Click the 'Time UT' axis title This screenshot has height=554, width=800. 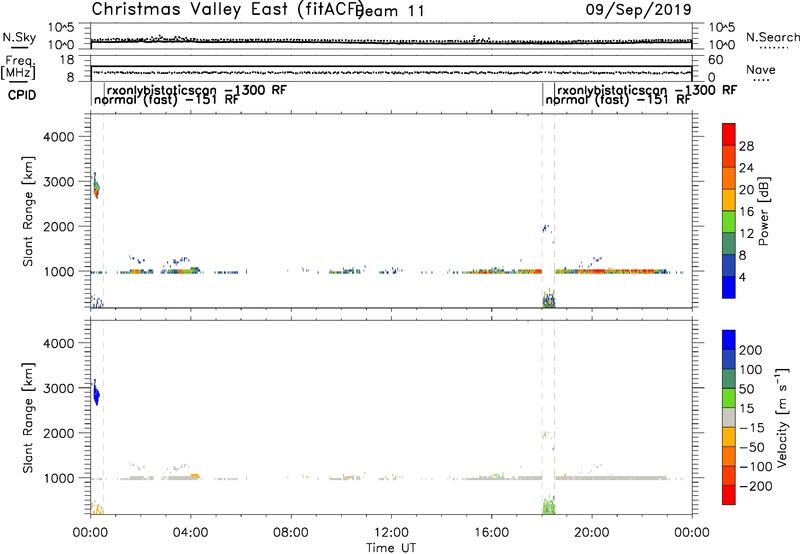(x=391, y=548)
